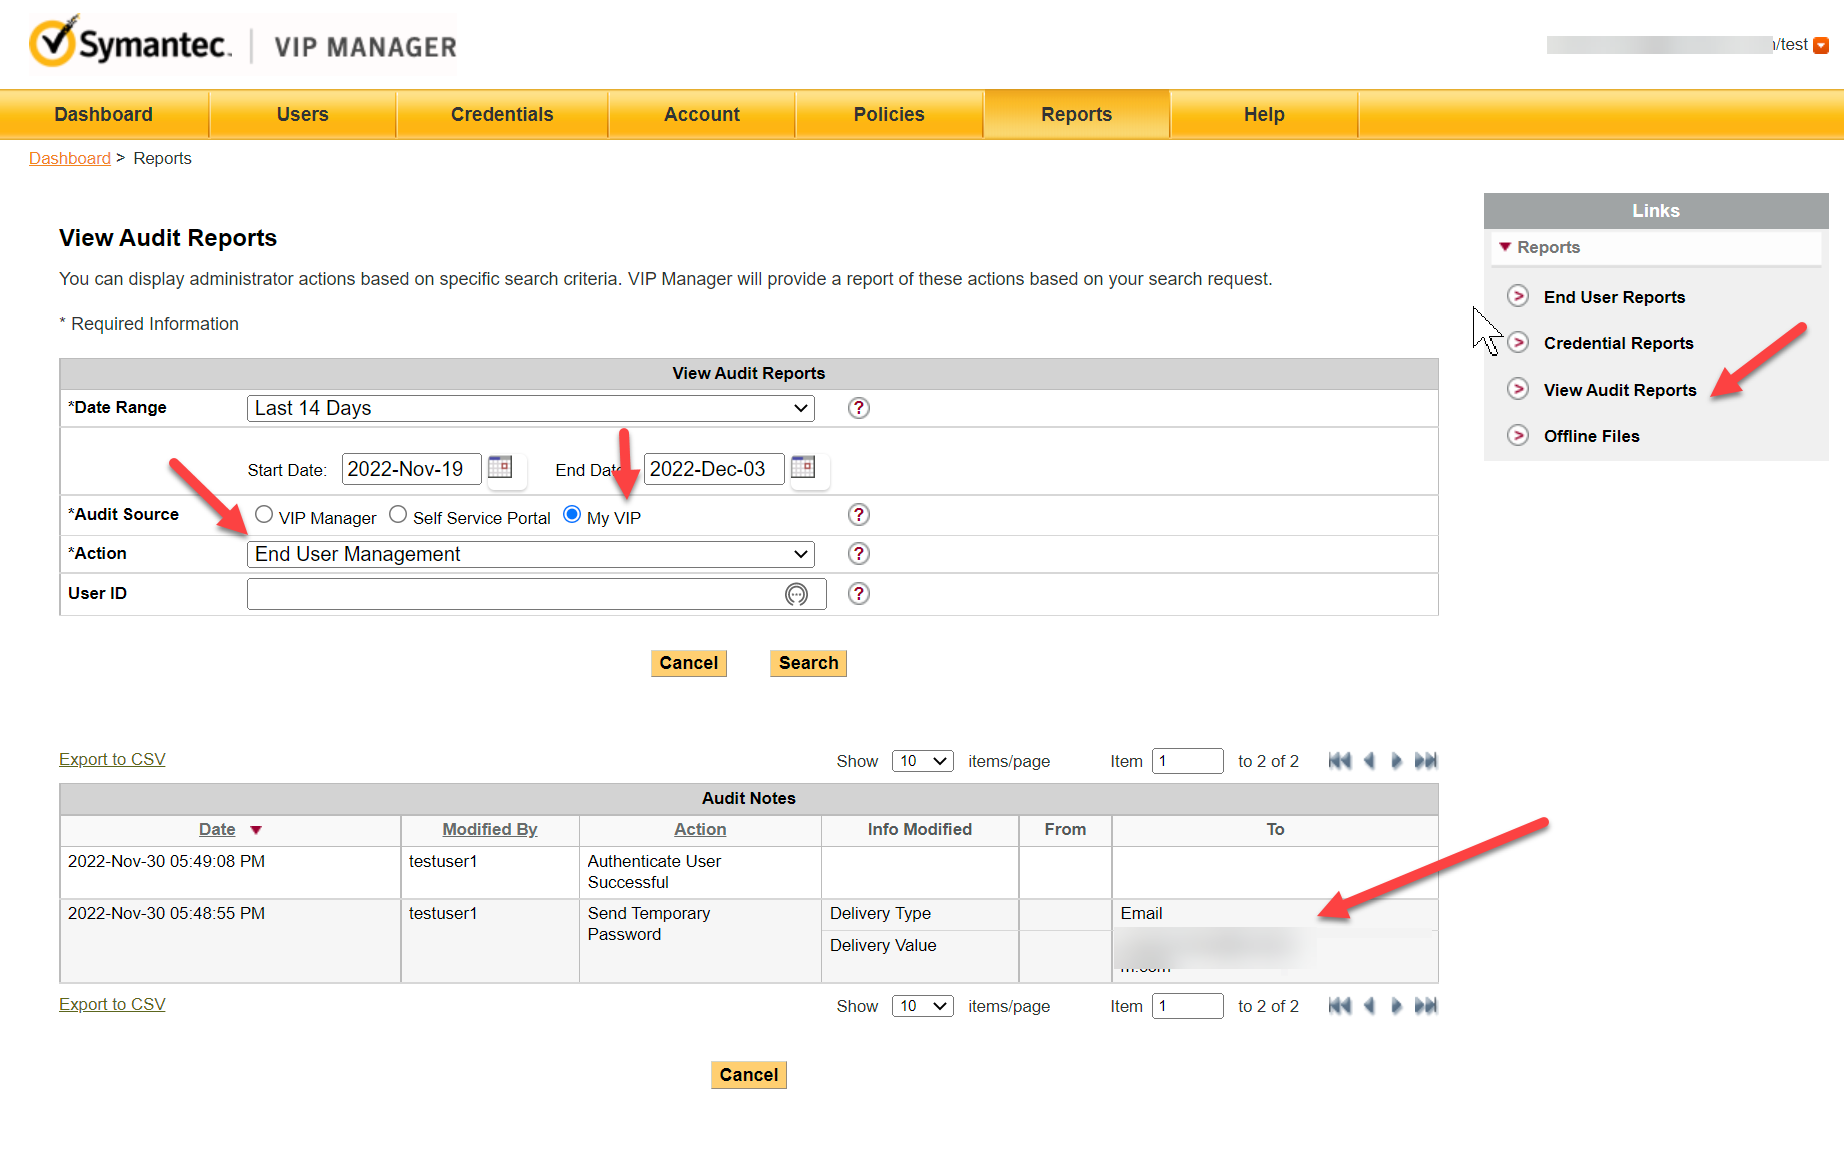Go to first page in top pagination
This screenshot has width=1844, height=1163.
[x=1339, y=761]
